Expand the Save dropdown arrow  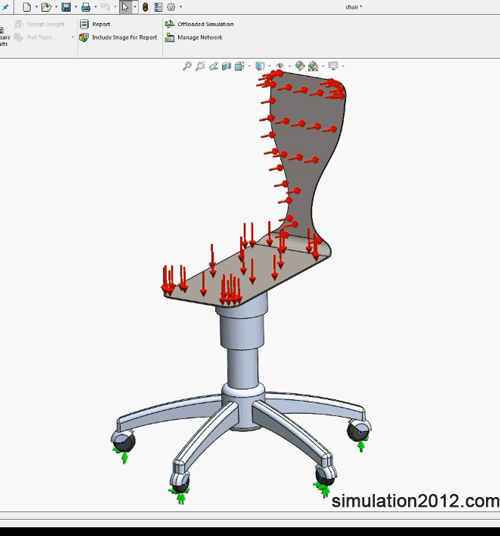click(76, 7)
